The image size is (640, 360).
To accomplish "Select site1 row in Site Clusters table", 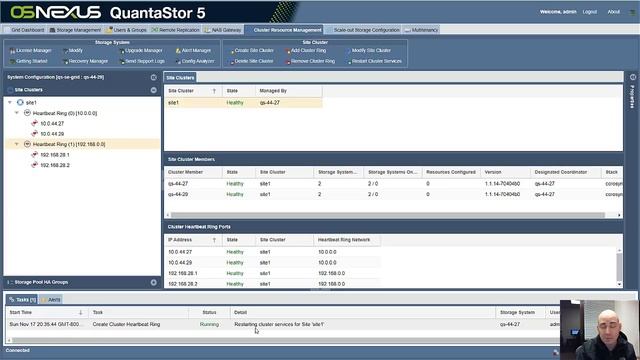I will point(243,103).
